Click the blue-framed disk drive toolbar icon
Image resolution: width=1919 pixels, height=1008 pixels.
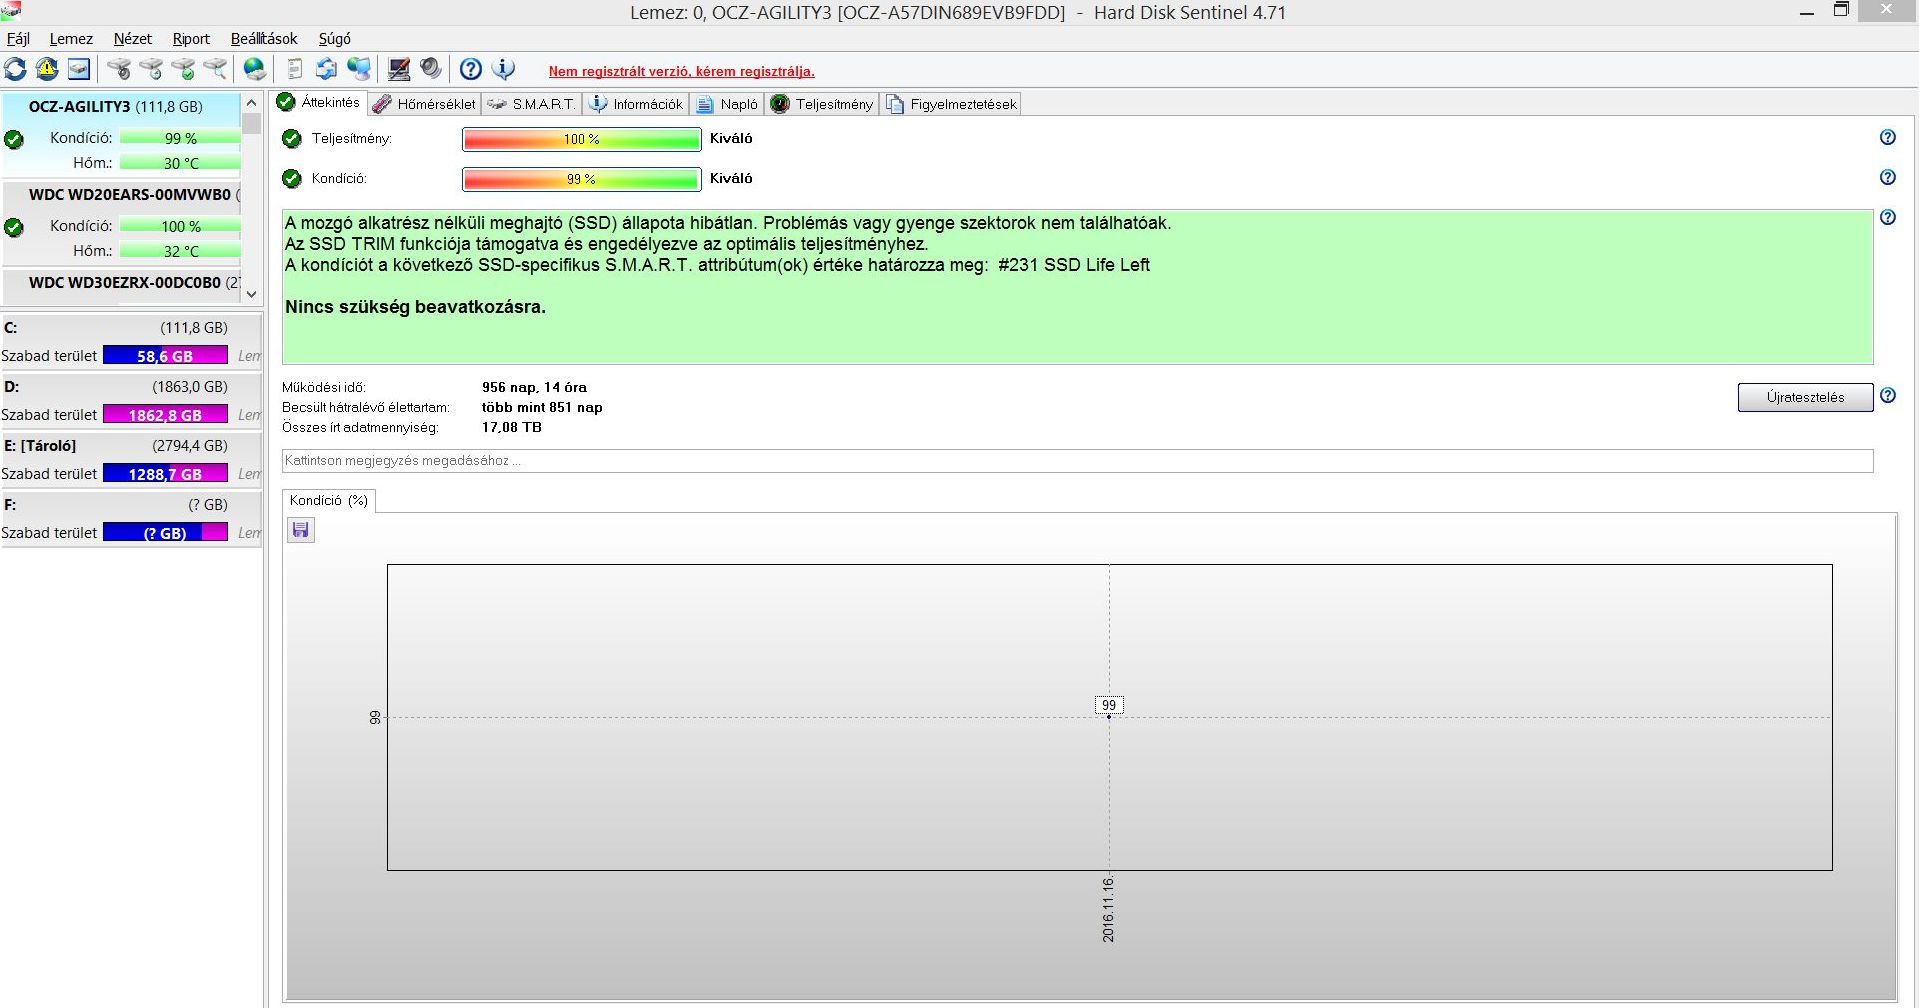coord(79,69)
